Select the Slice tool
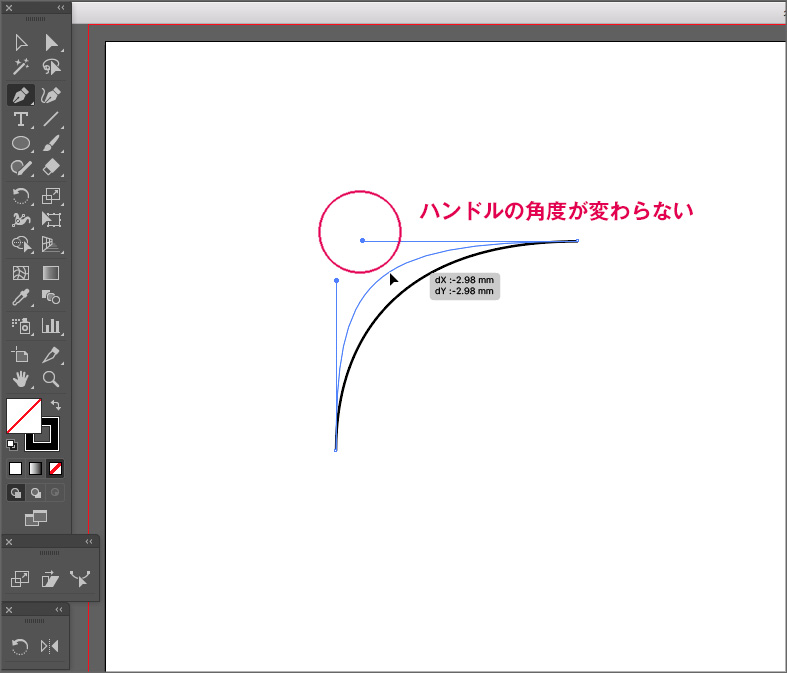Viewport: 787px width, 673px height. pos(51,355)
